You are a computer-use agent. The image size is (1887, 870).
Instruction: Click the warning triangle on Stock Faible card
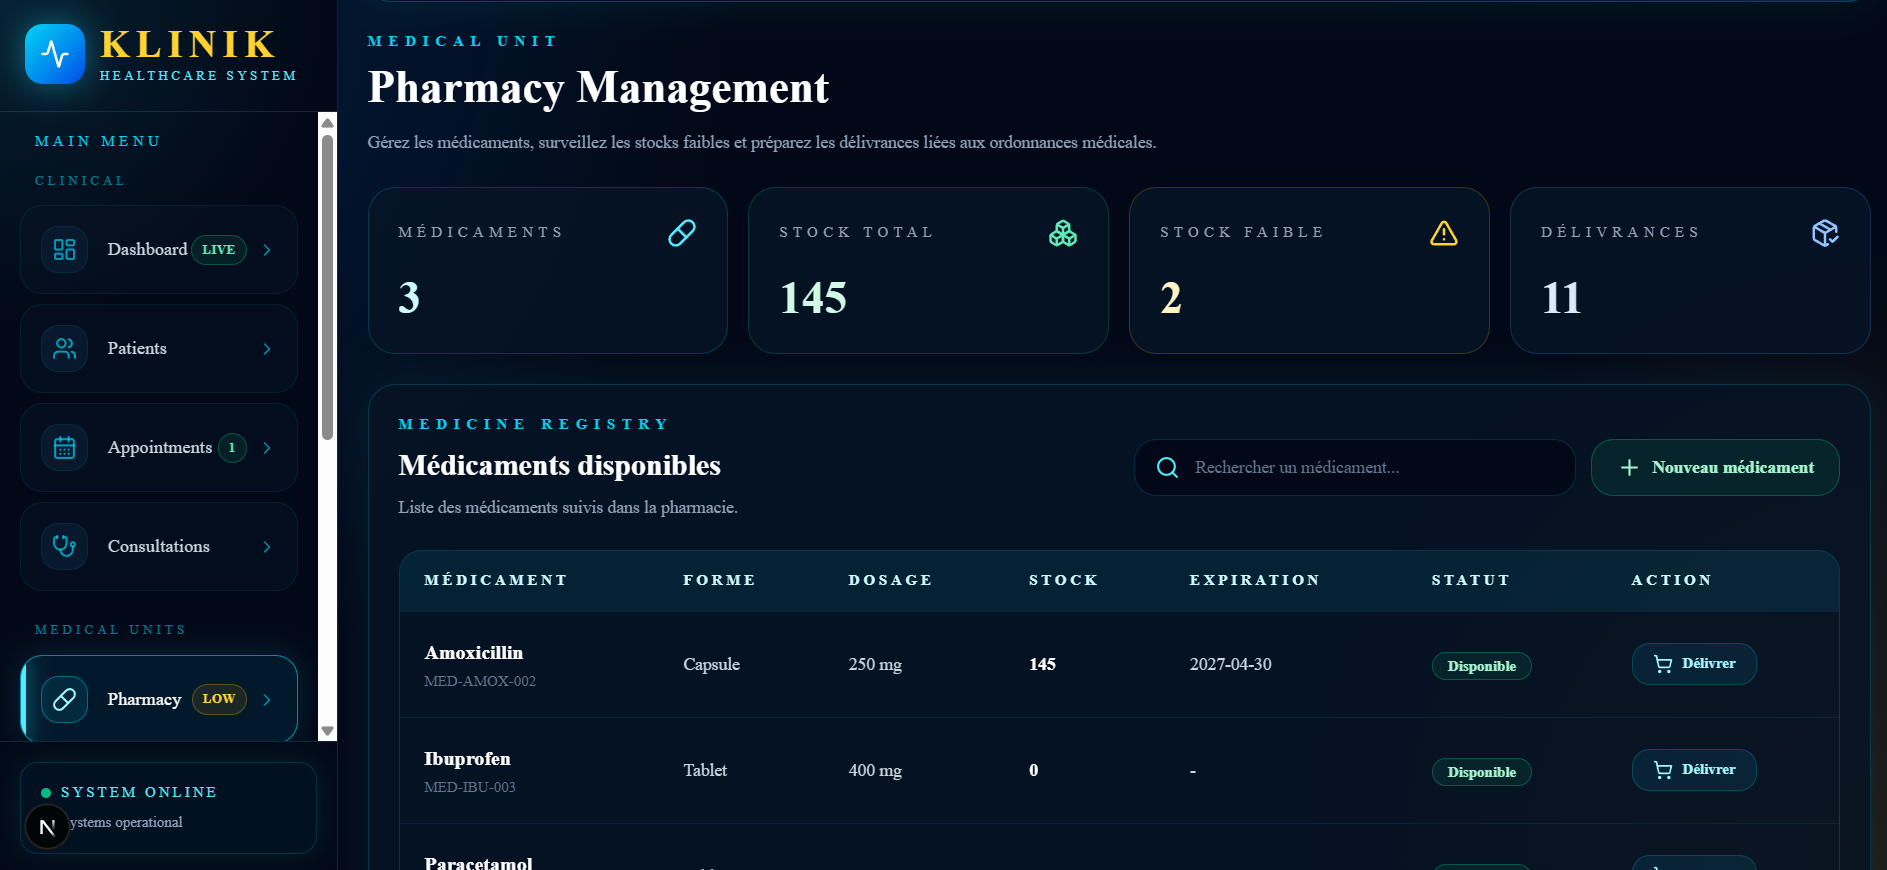tap(1444, 233)
